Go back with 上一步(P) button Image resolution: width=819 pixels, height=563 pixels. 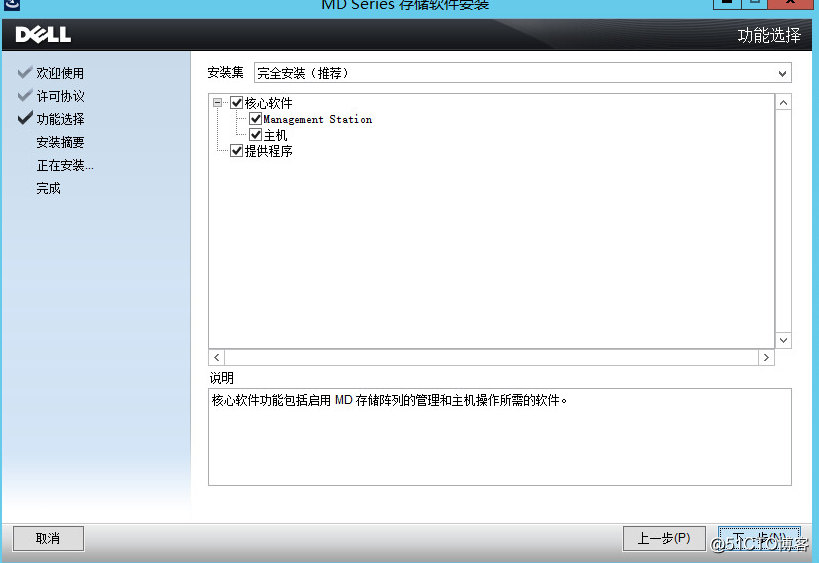coord(664,538)
